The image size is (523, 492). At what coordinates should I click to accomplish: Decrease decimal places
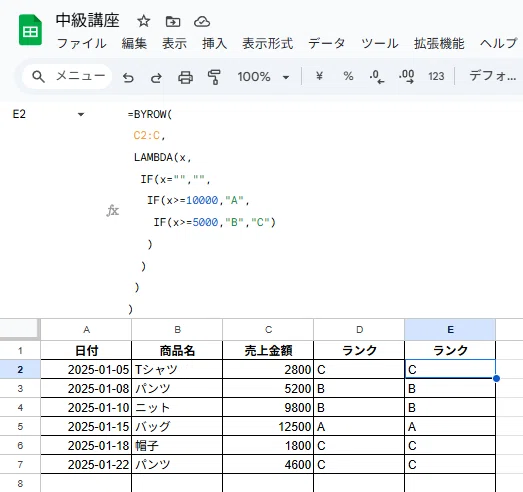pyautogui.click(x=377, y=77)
